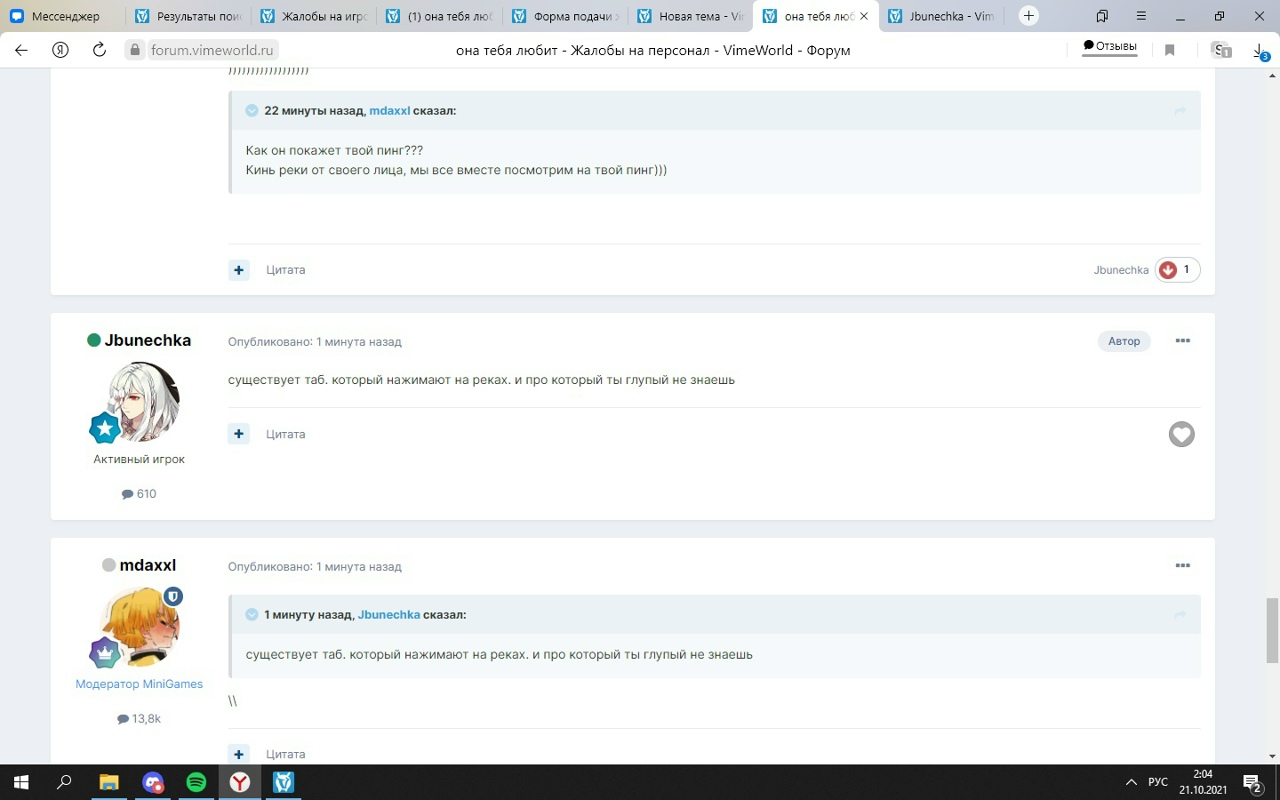
Task: Collapse the quoted Jbunechka message in mdaxxl's post
Action: (x=252, y=615)
